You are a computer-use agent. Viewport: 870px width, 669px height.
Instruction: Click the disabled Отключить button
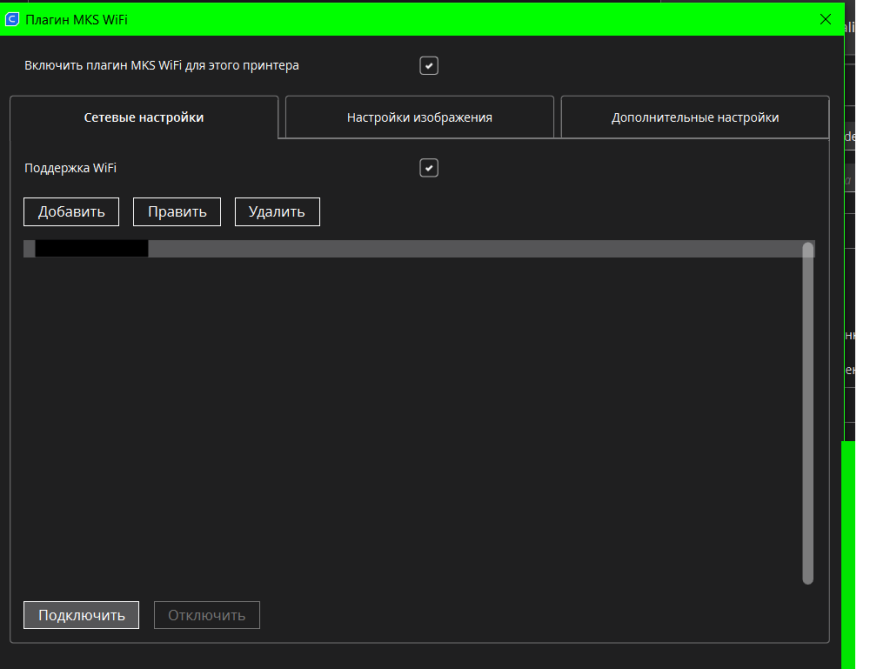point(206,614)
